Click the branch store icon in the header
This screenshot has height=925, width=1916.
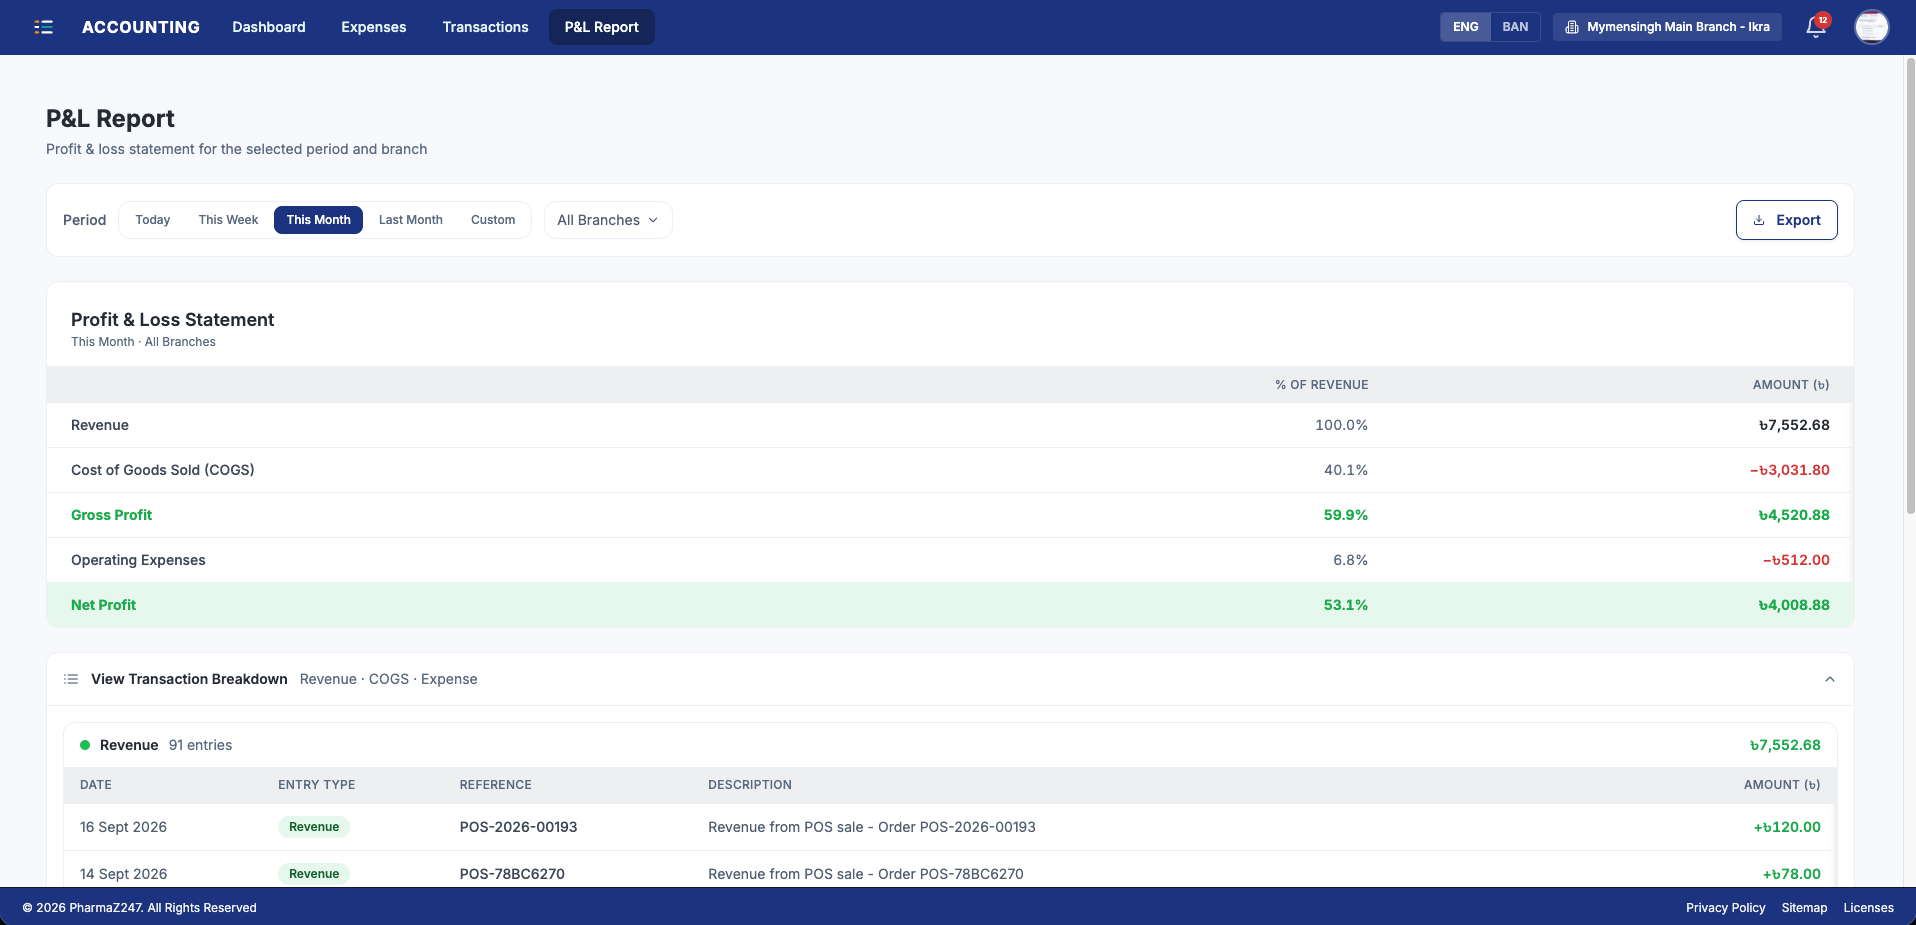click(x=1572, y=27)
